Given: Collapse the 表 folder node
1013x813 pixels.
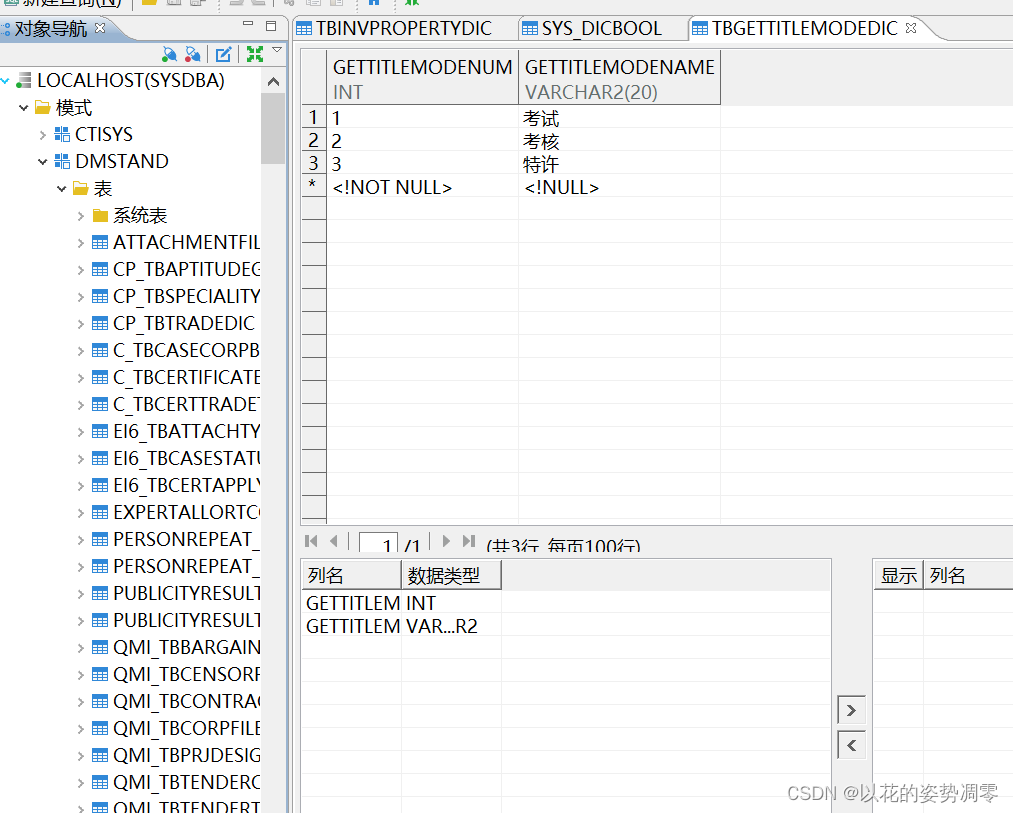Looking at the screenshot, I should (62, 189).
